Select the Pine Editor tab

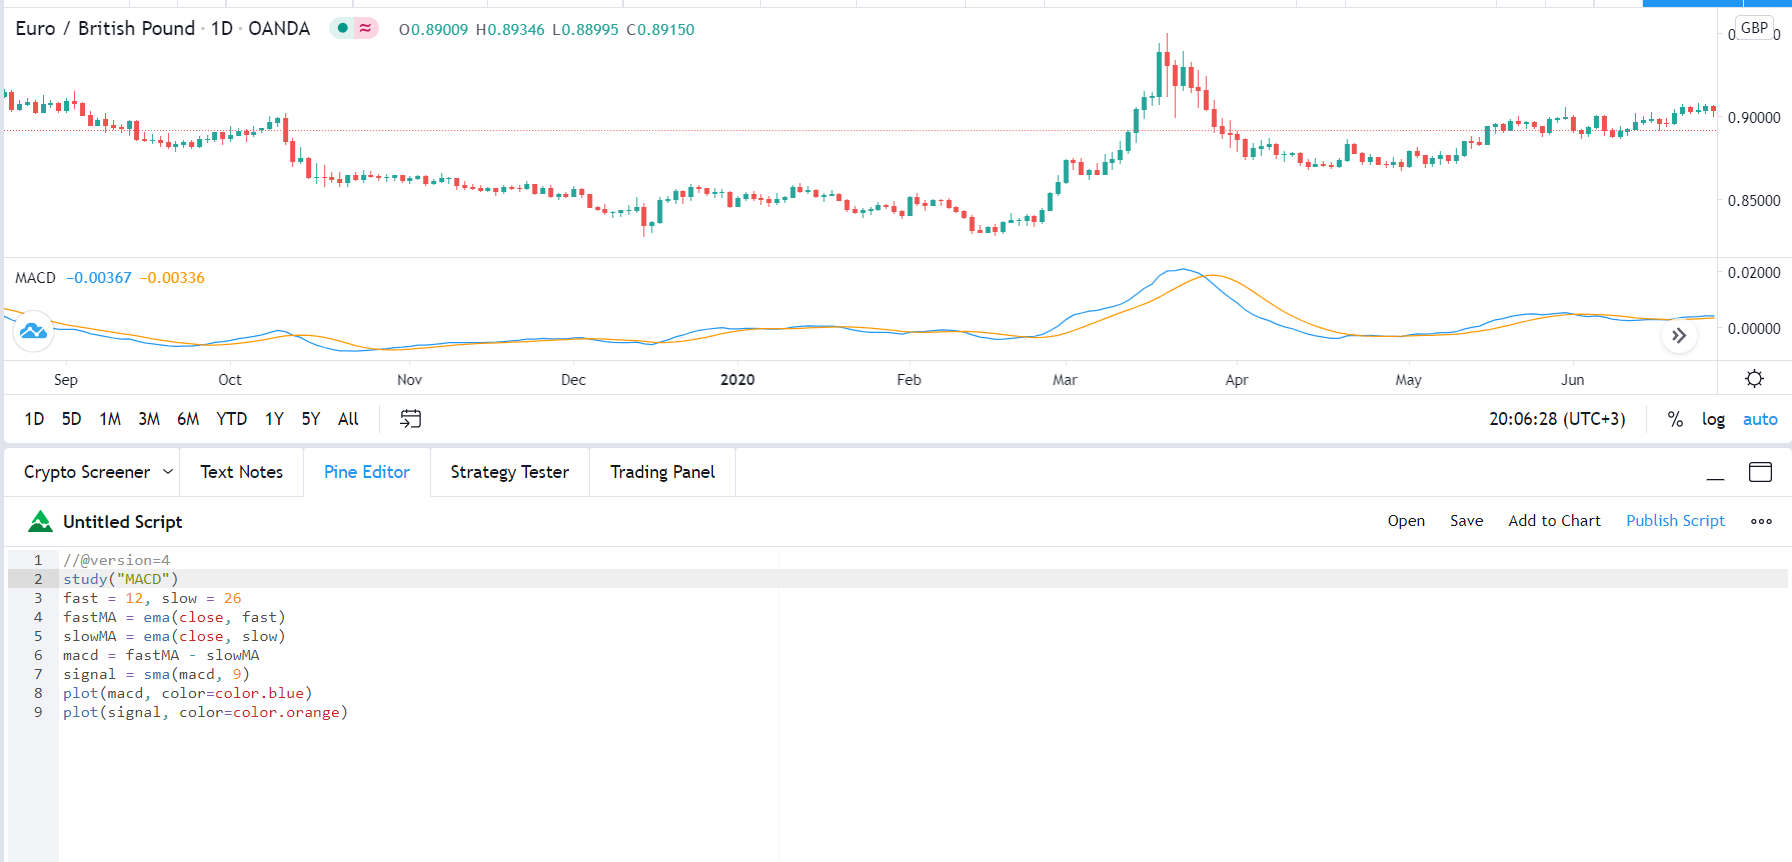[x=367, y=472]
